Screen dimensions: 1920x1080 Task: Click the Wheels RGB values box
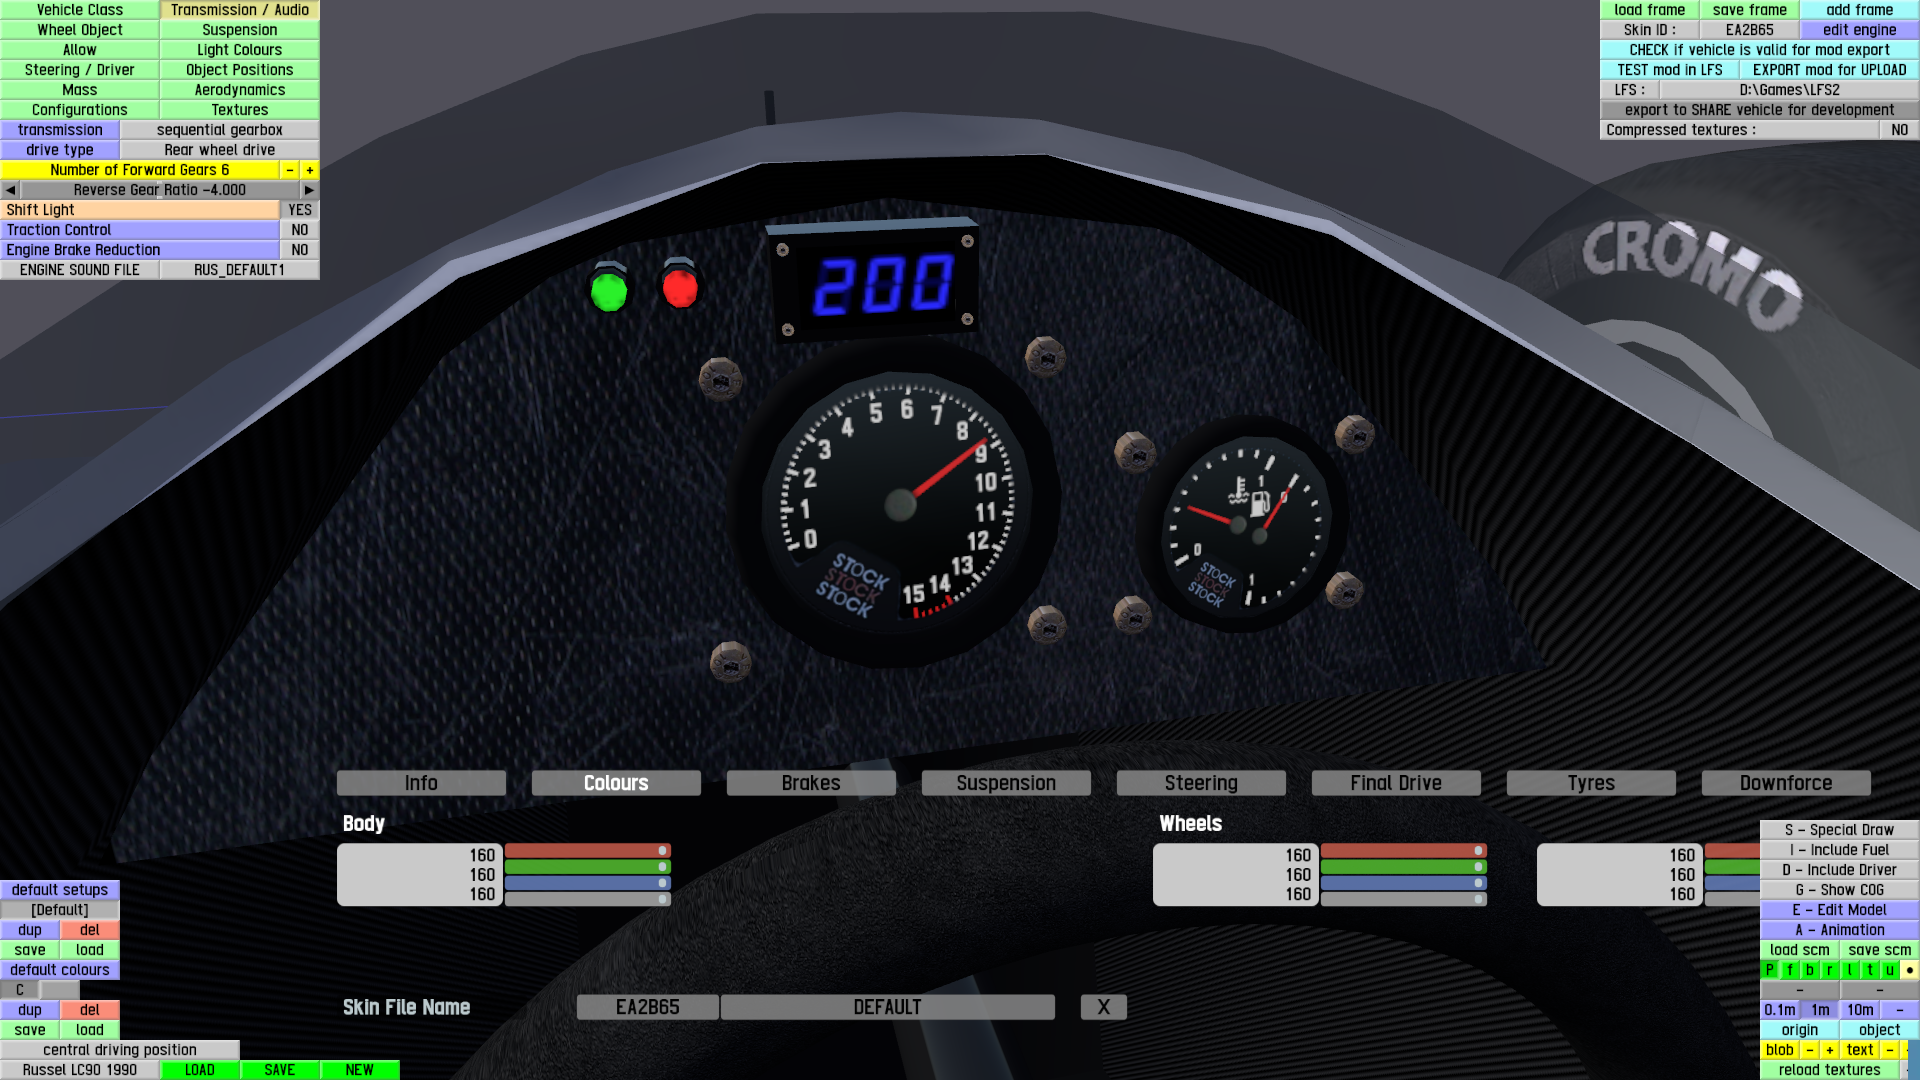[x=1236, y=875]
